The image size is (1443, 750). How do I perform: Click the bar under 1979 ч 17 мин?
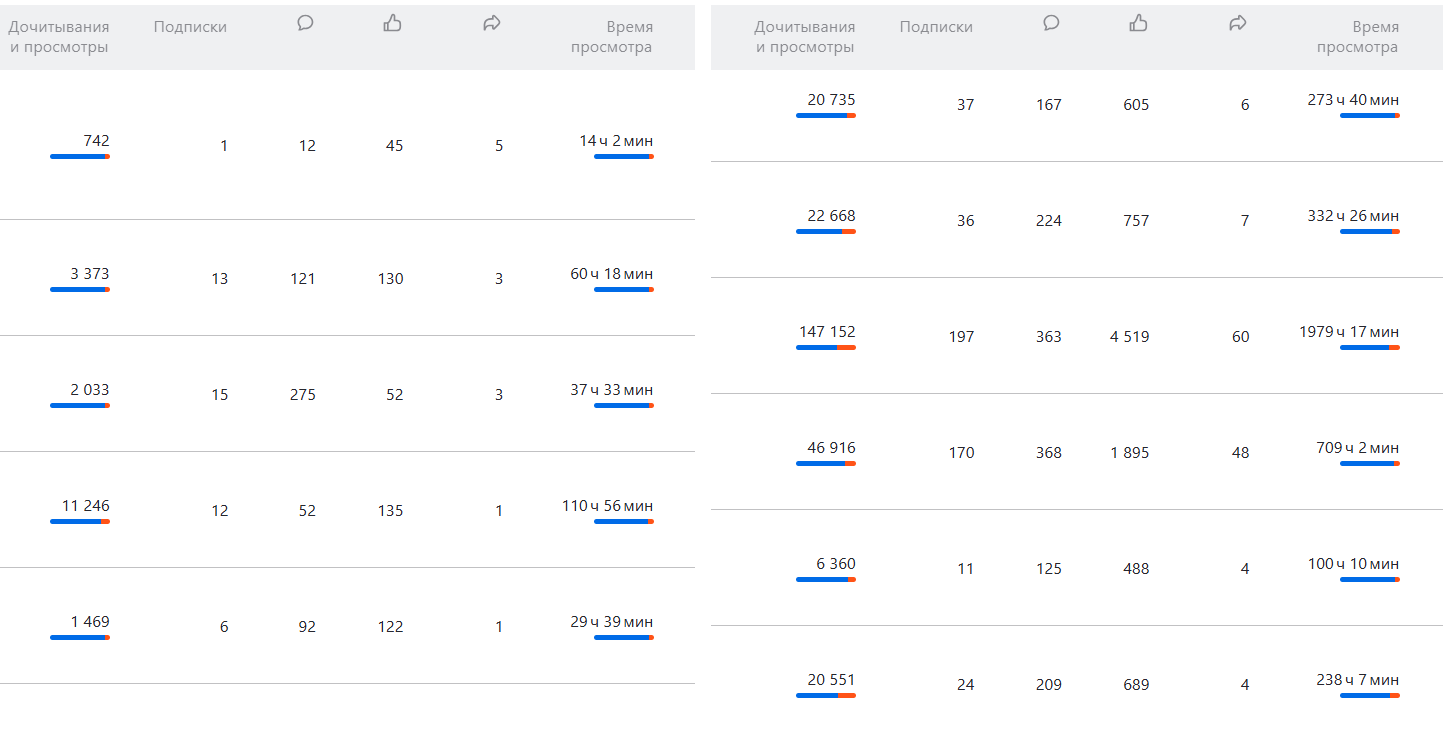tap(1369, 348)
